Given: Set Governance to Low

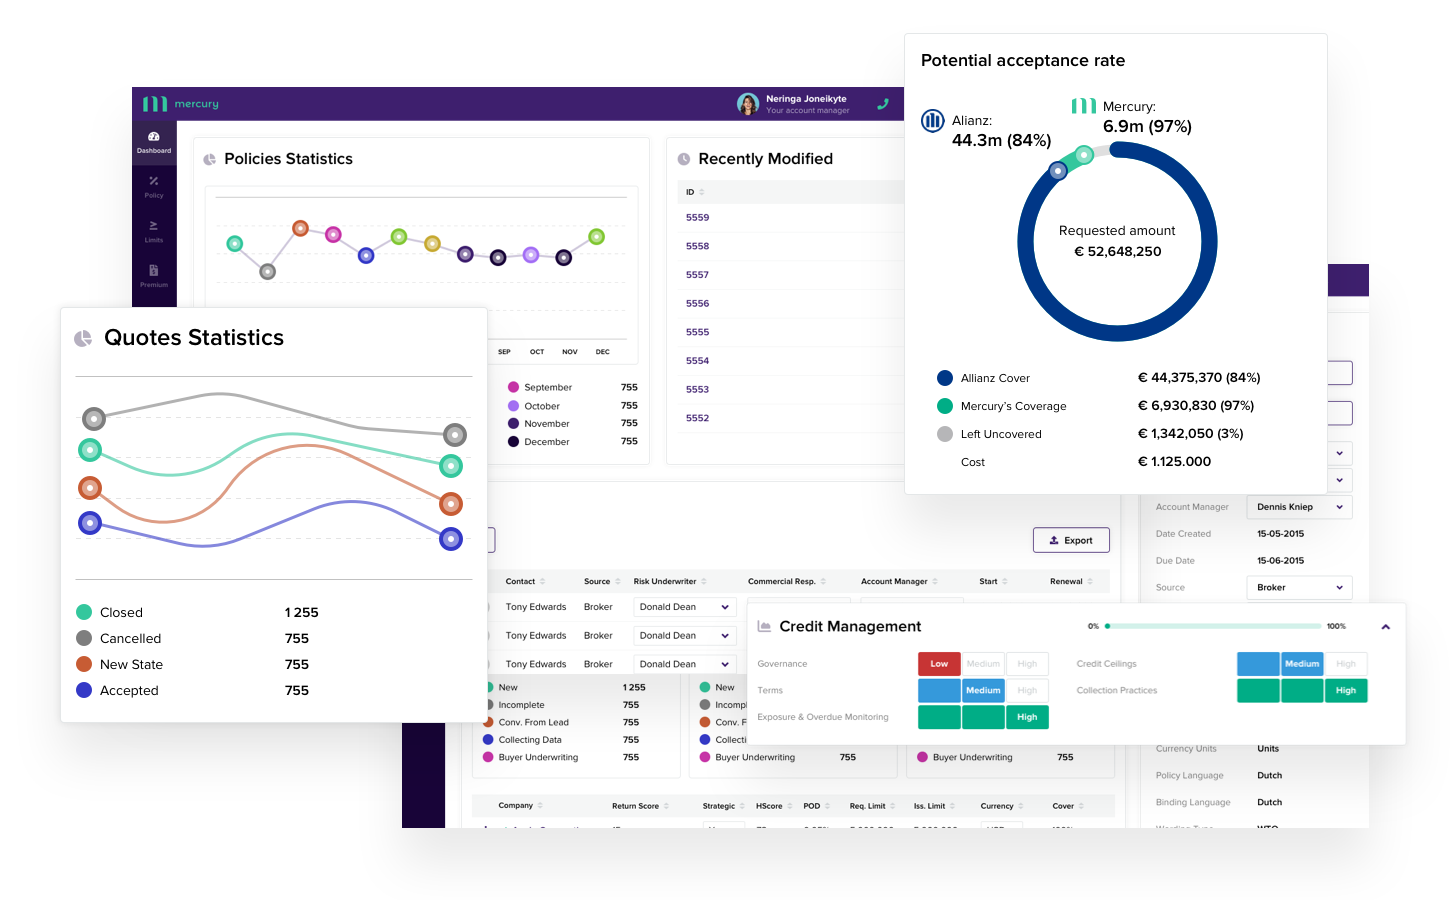Looking at the screenshot, I should 939,664.
